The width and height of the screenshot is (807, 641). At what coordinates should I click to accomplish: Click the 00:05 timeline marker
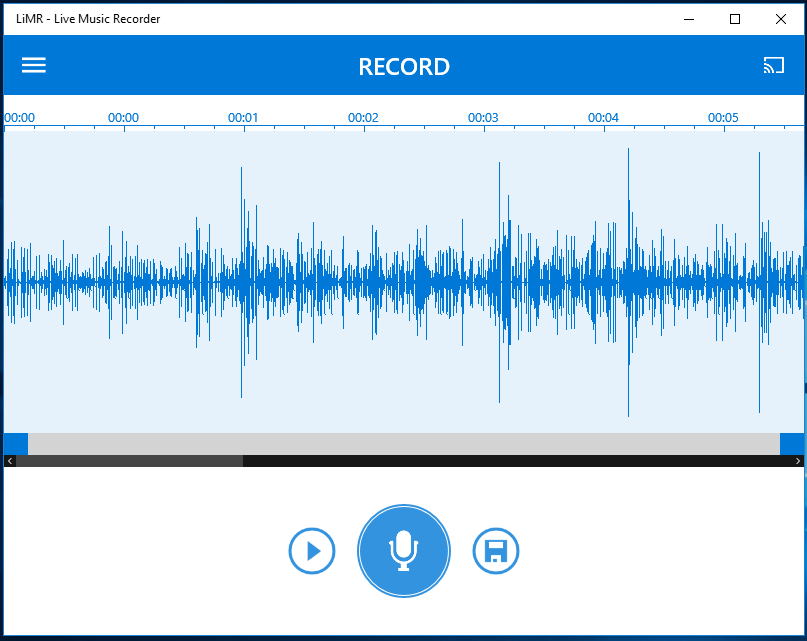click(x=723, y=117)
